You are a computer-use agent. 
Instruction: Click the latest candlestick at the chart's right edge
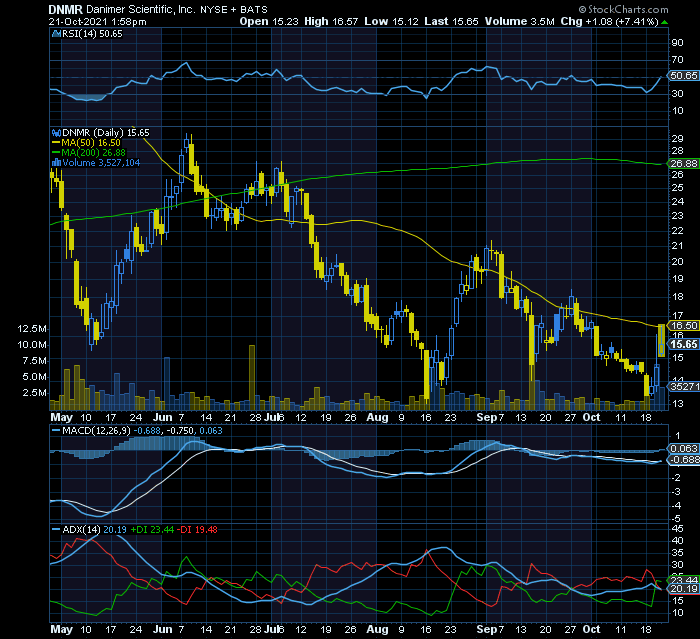[x=662, y=341]
